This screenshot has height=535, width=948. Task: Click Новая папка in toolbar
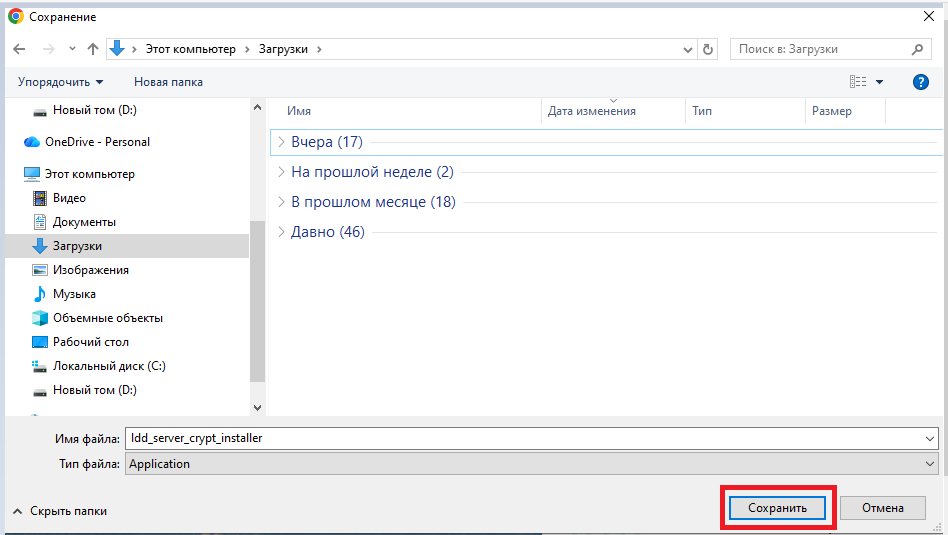(x=168, y=82)
